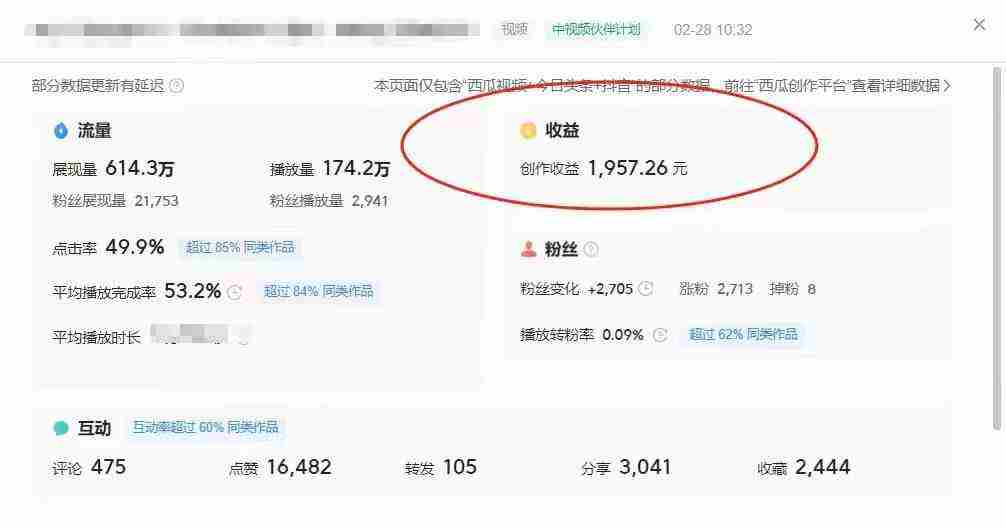This screenshot has height=529, width=1006.
Task: Click the 超过 84% 同类作品 badge
Action: [x=318, y=291]
